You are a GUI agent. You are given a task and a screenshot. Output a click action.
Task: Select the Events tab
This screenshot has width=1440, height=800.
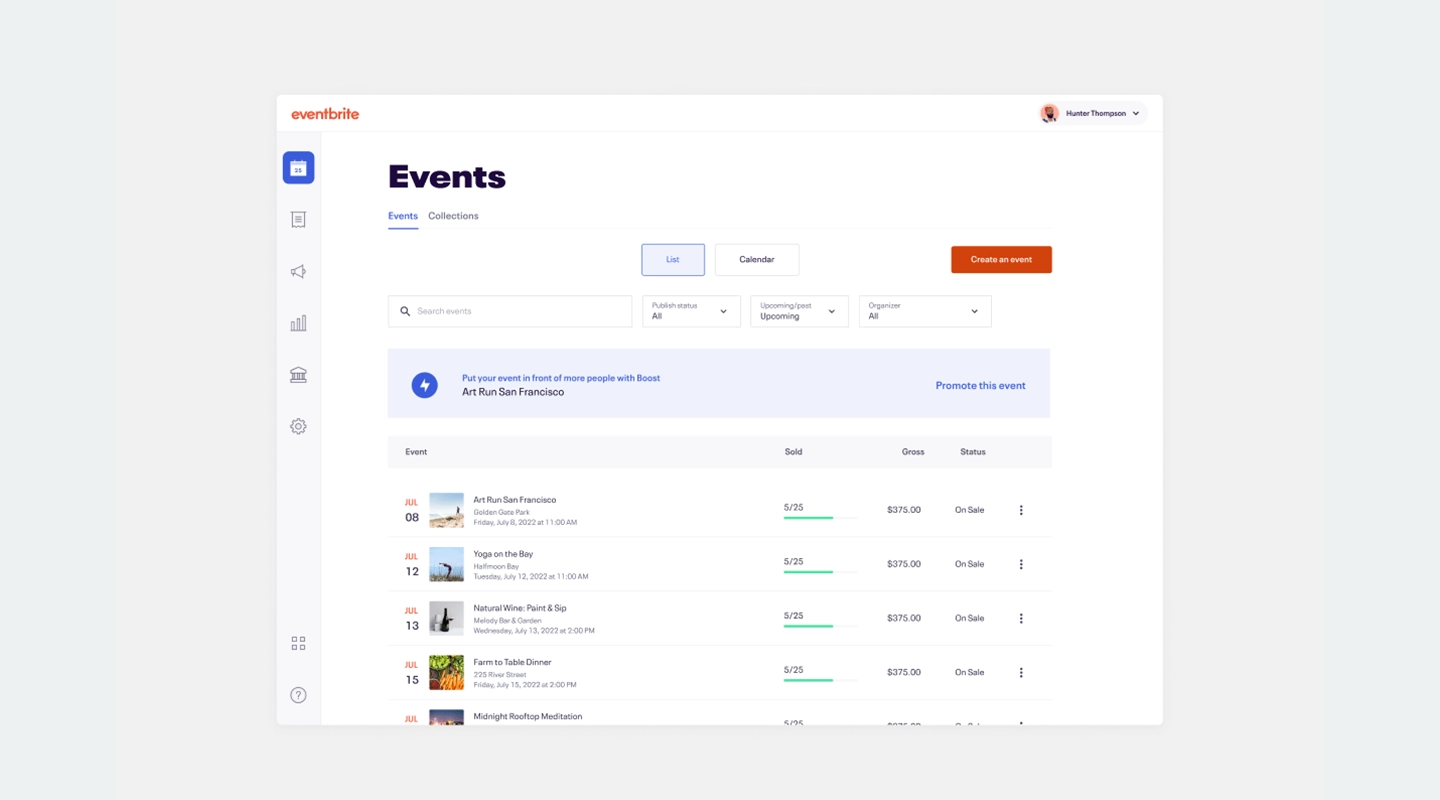pyautogui.click(x=402, y=216)
